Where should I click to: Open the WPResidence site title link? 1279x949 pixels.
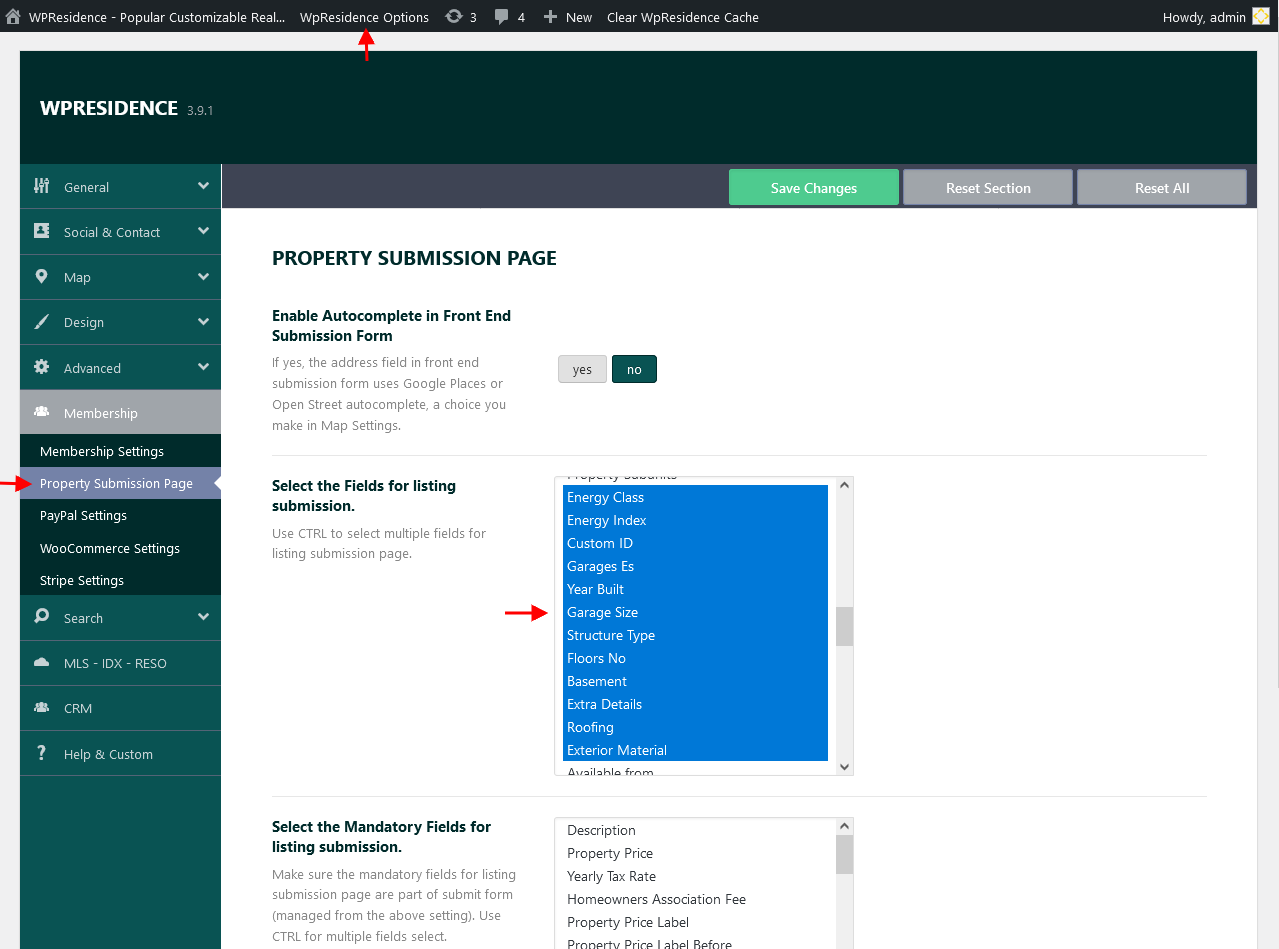156,17
